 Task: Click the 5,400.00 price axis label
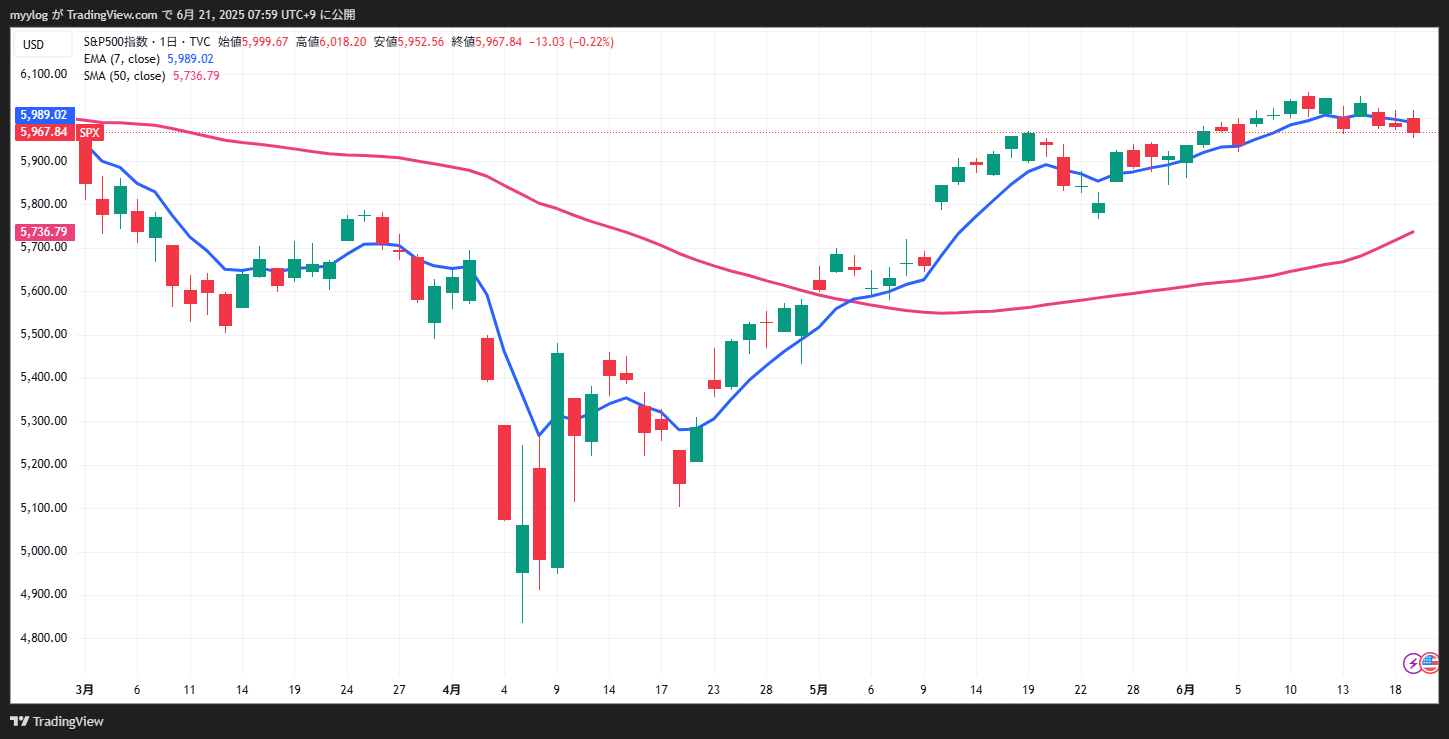click(44, 377)
